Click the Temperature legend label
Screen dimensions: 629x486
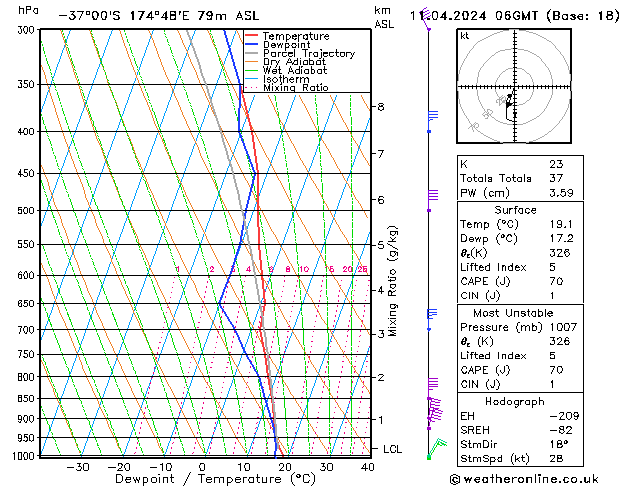296,36
